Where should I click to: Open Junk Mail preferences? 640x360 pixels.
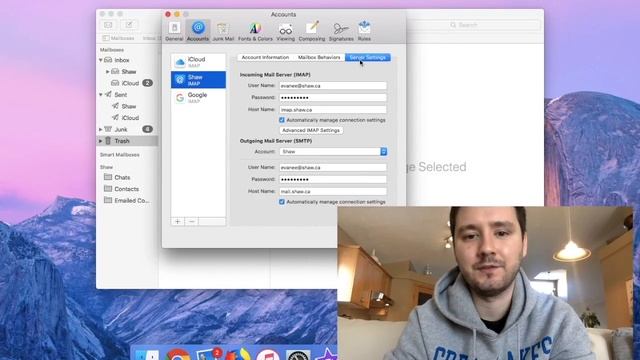point(223,31)
